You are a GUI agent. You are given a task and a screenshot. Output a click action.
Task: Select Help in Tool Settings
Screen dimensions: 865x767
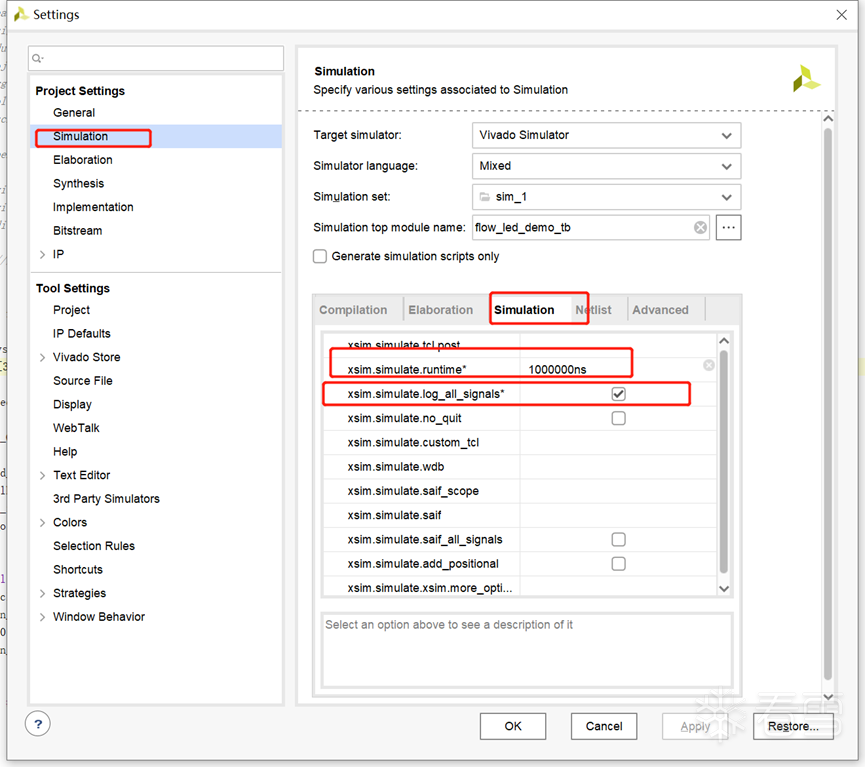[x=65, y=452]
